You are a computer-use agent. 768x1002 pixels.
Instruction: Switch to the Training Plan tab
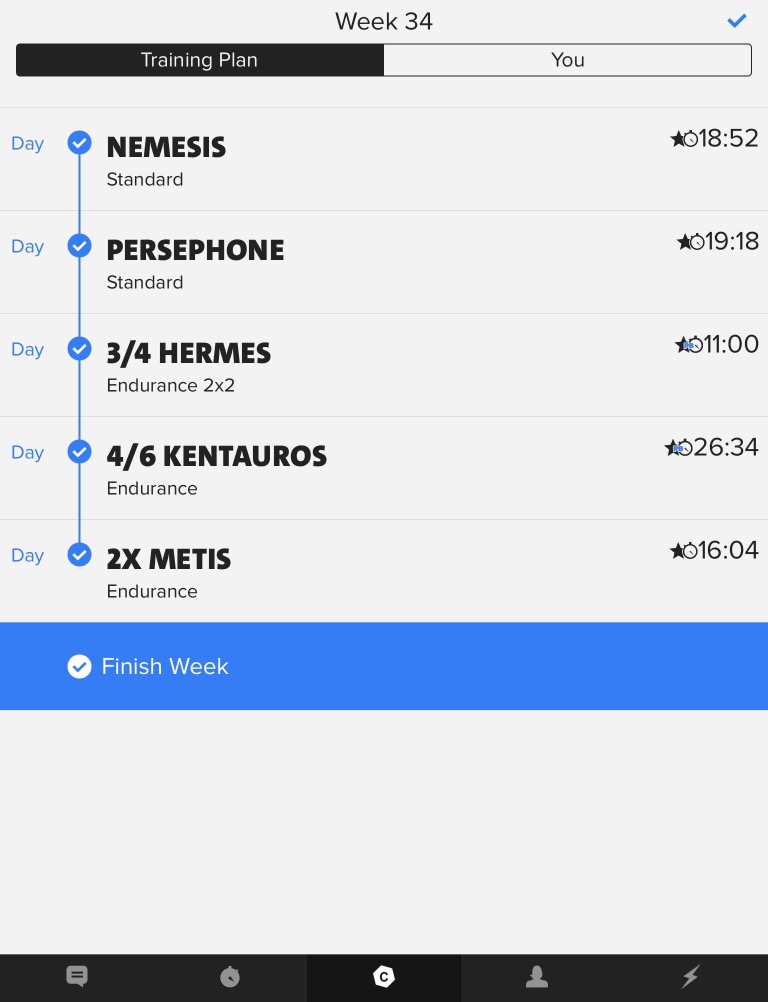tap(199, 60)
